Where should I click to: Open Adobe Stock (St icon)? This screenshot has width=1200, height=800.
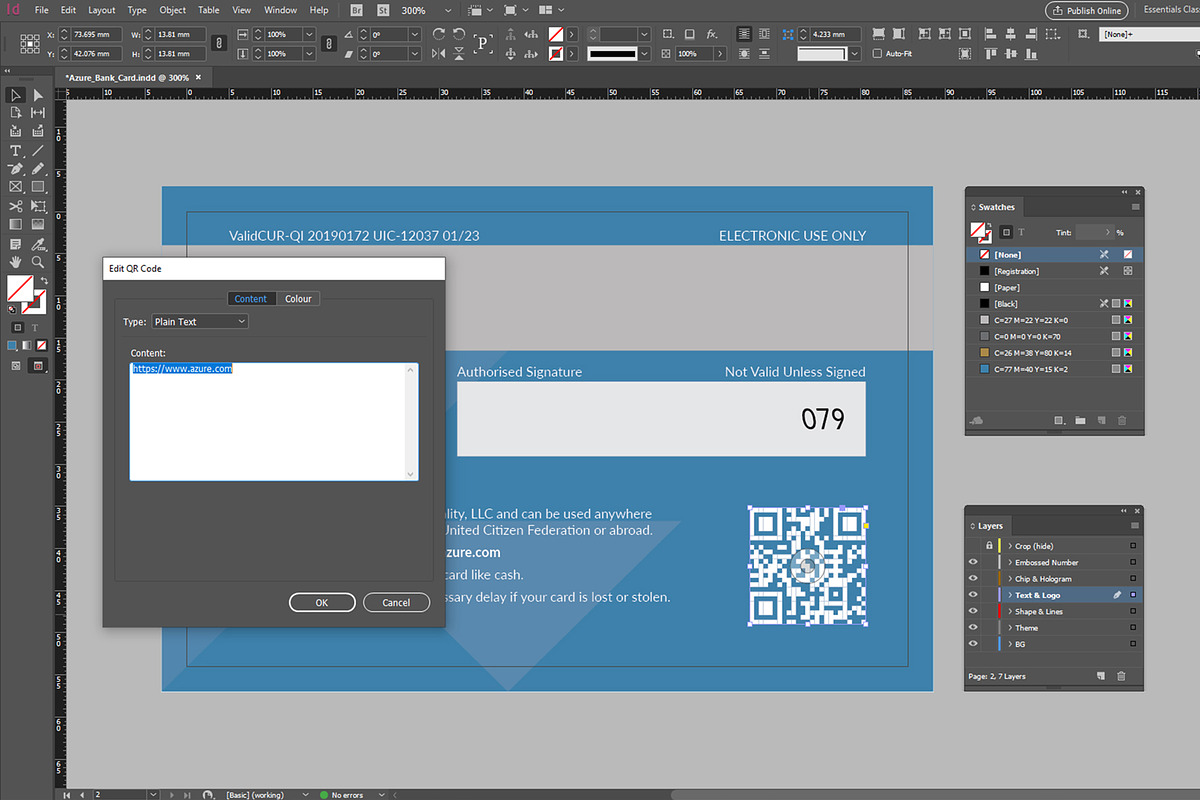tap(384, 10)
